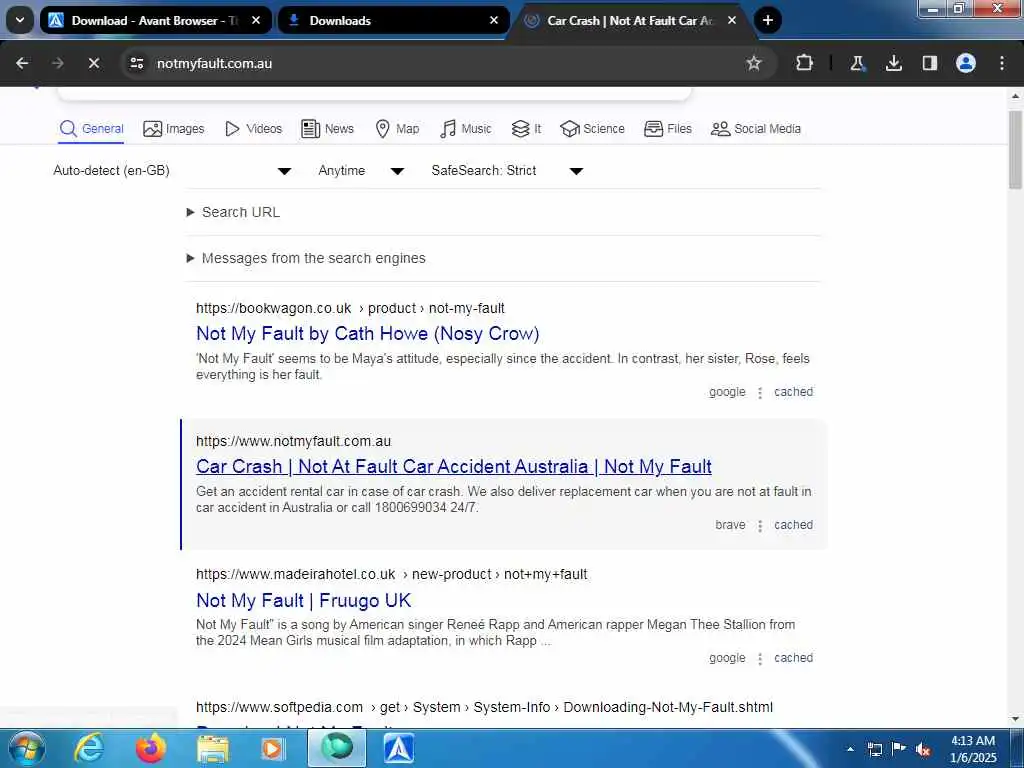Image resolution: width=1024 pixels, height=768 pixels.
Task: Show browser downloads tray icon
Action: pyautogui.click(x=893, y=63)
